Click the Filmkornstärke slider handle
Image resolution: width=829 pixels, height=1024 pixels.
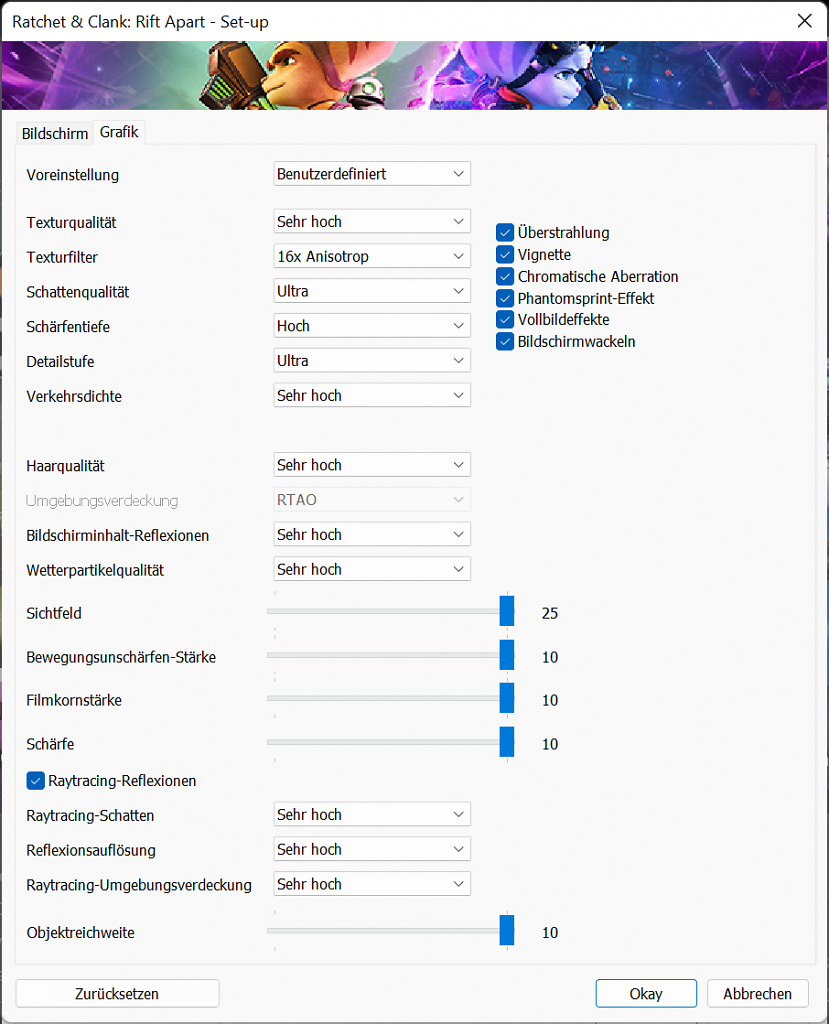pyautogui.click(x=507, y=697)
